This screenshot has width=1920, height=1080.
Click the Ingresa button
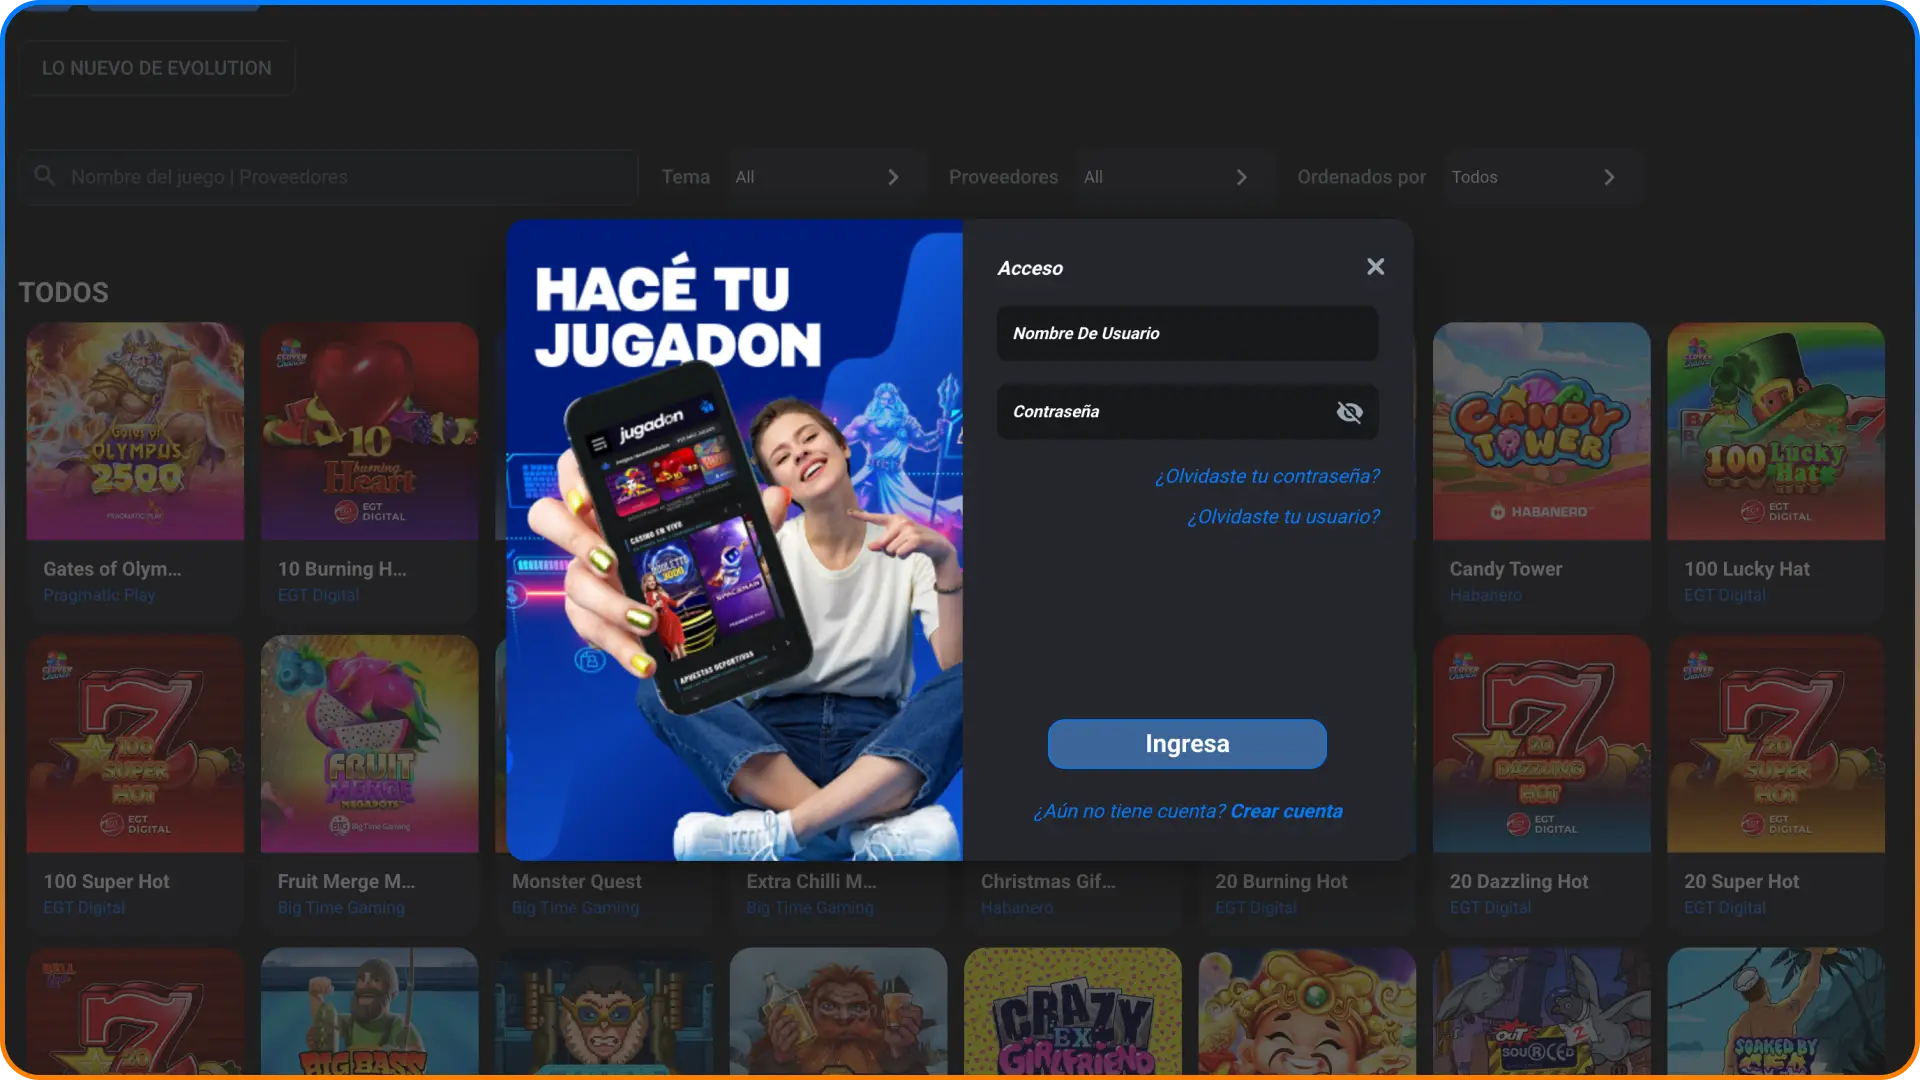pyautogui.click(x=1187, y=744)
